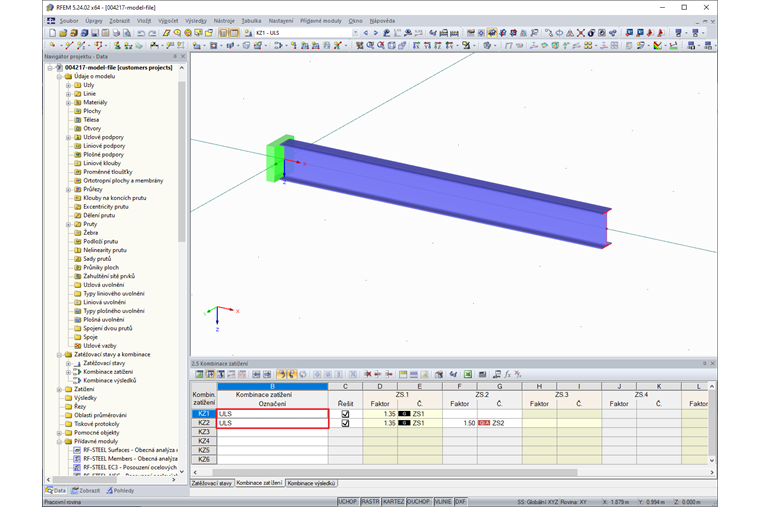Close the 2.5 Kombinace zatížení table panel
Image resolution: width=760 pixels, height=507 pixels.
(x=712, y=364)
